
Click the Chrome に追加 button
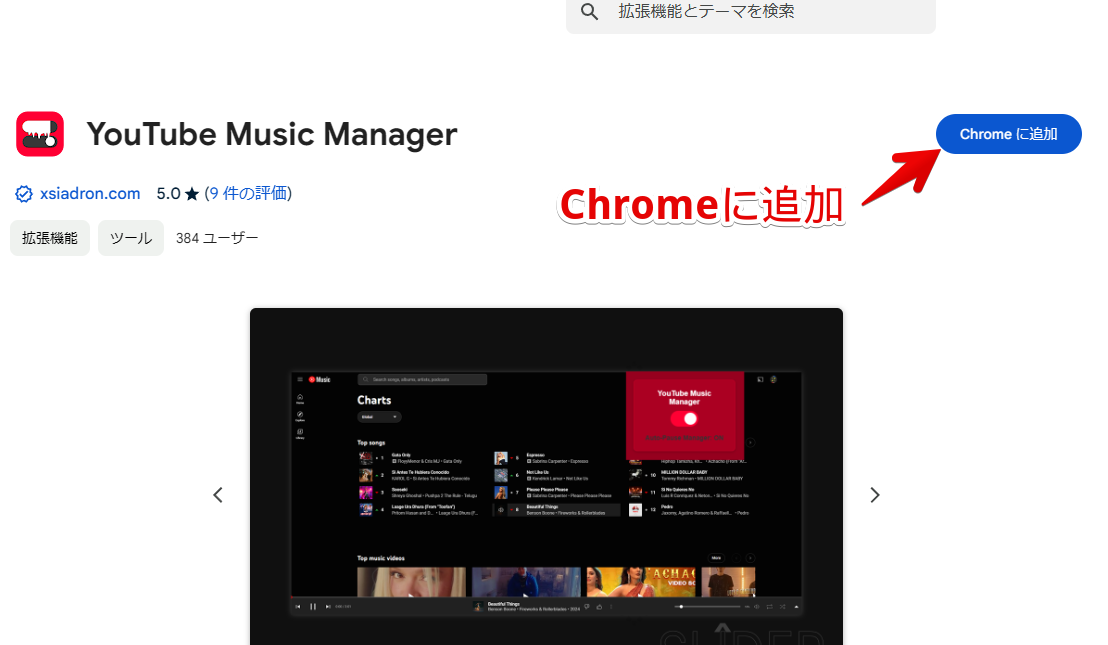coord(1008,134)
